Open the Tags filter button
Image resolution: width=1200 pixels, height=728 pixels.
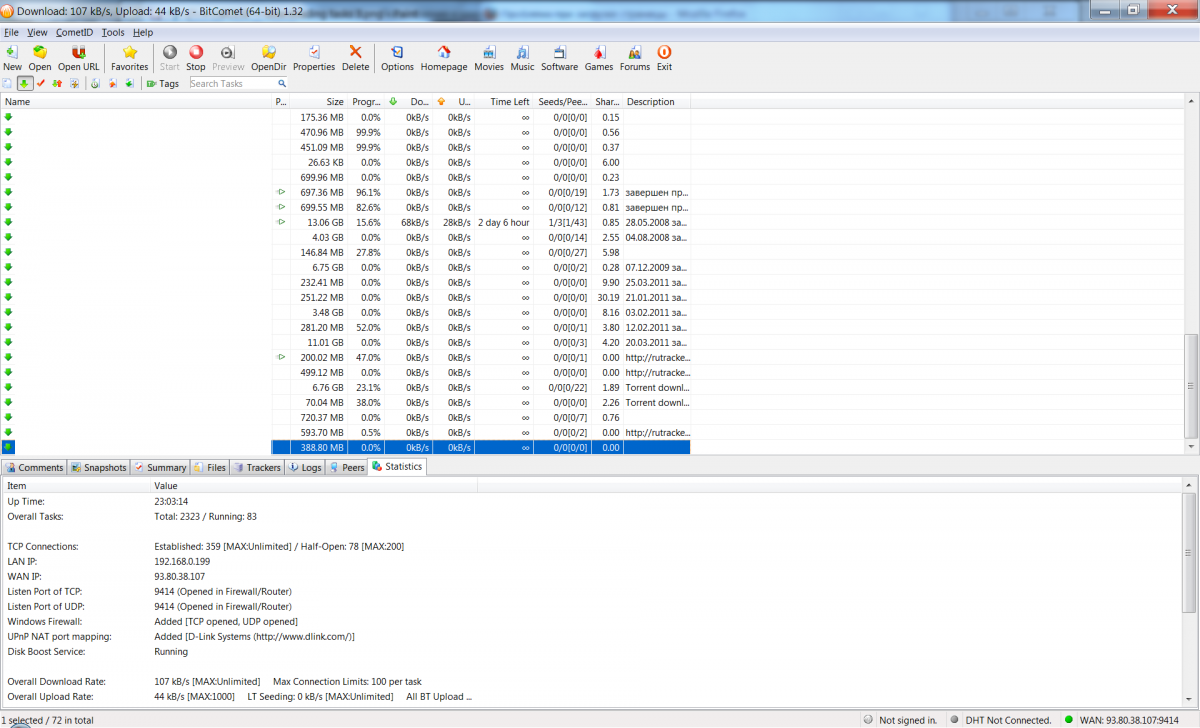click(x=163, y=84)
